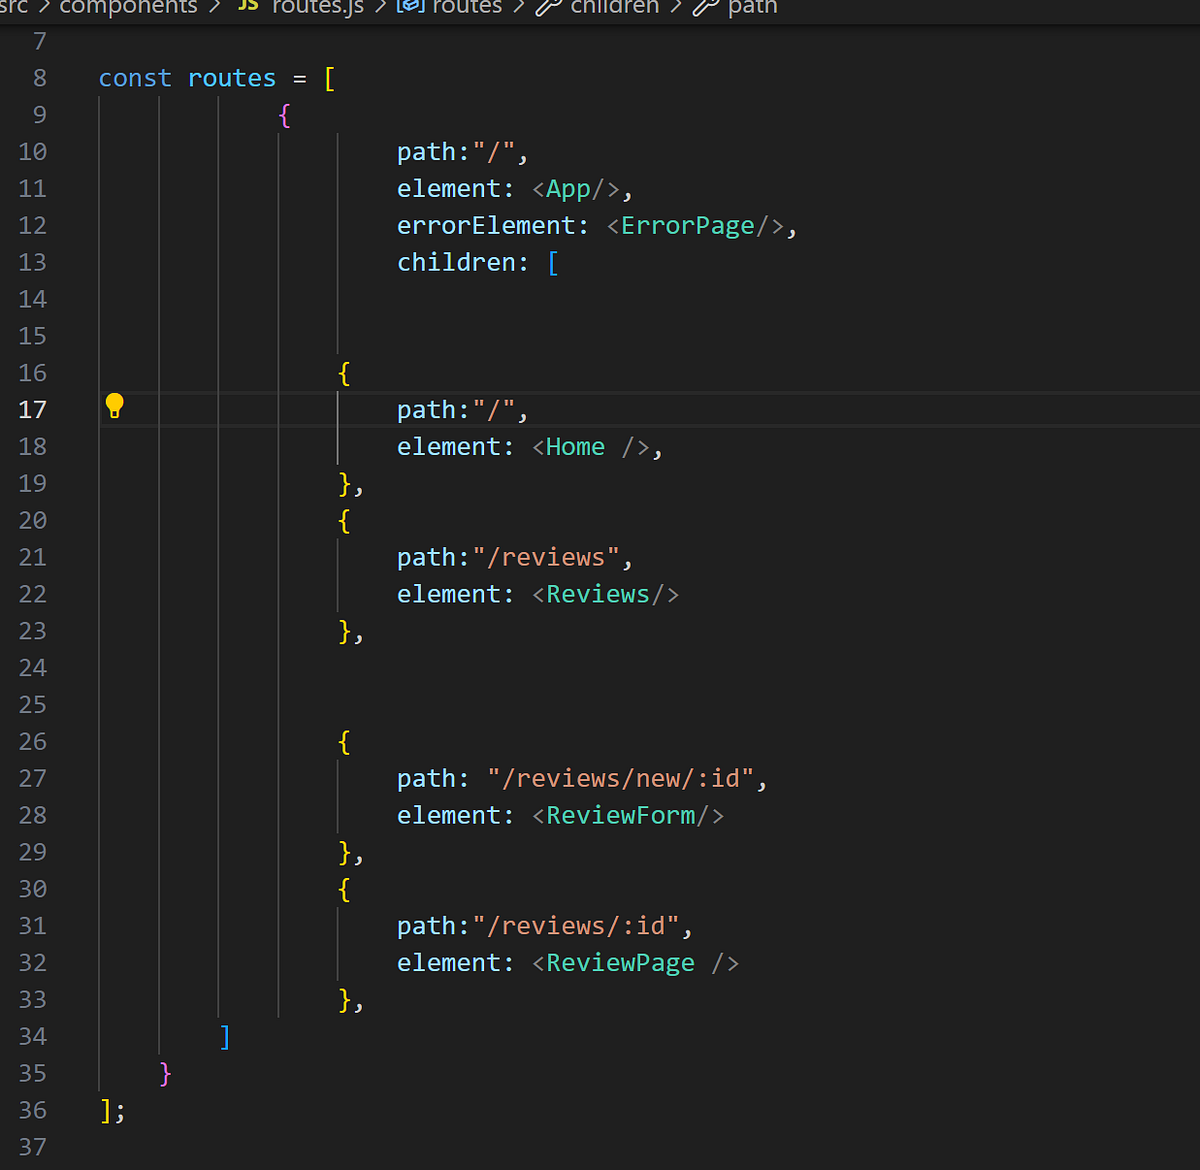Click the symbol icon before children breadcrumb

548,8
